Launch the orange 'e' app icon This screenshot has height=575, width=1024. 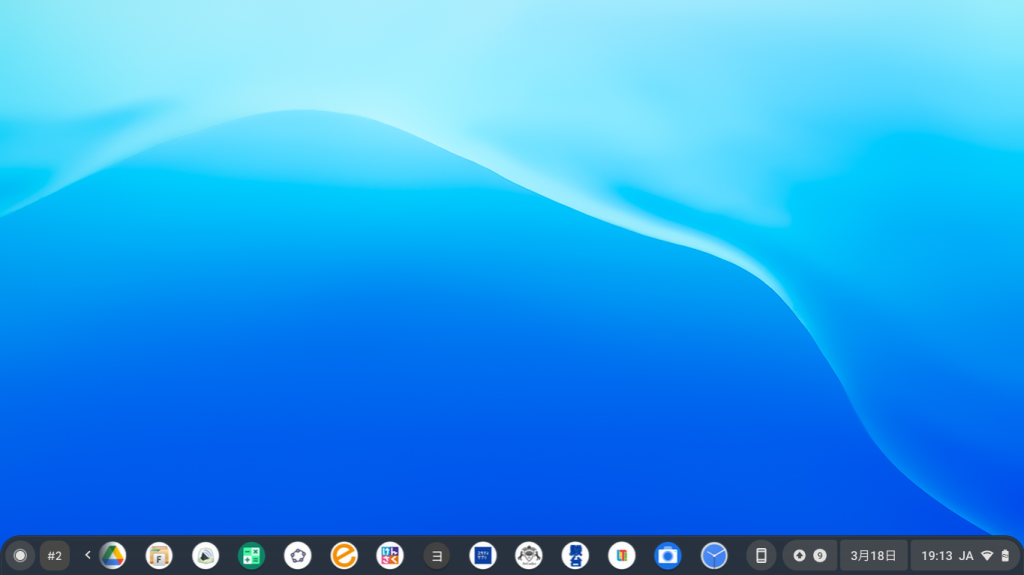click(x=344, y=556)
